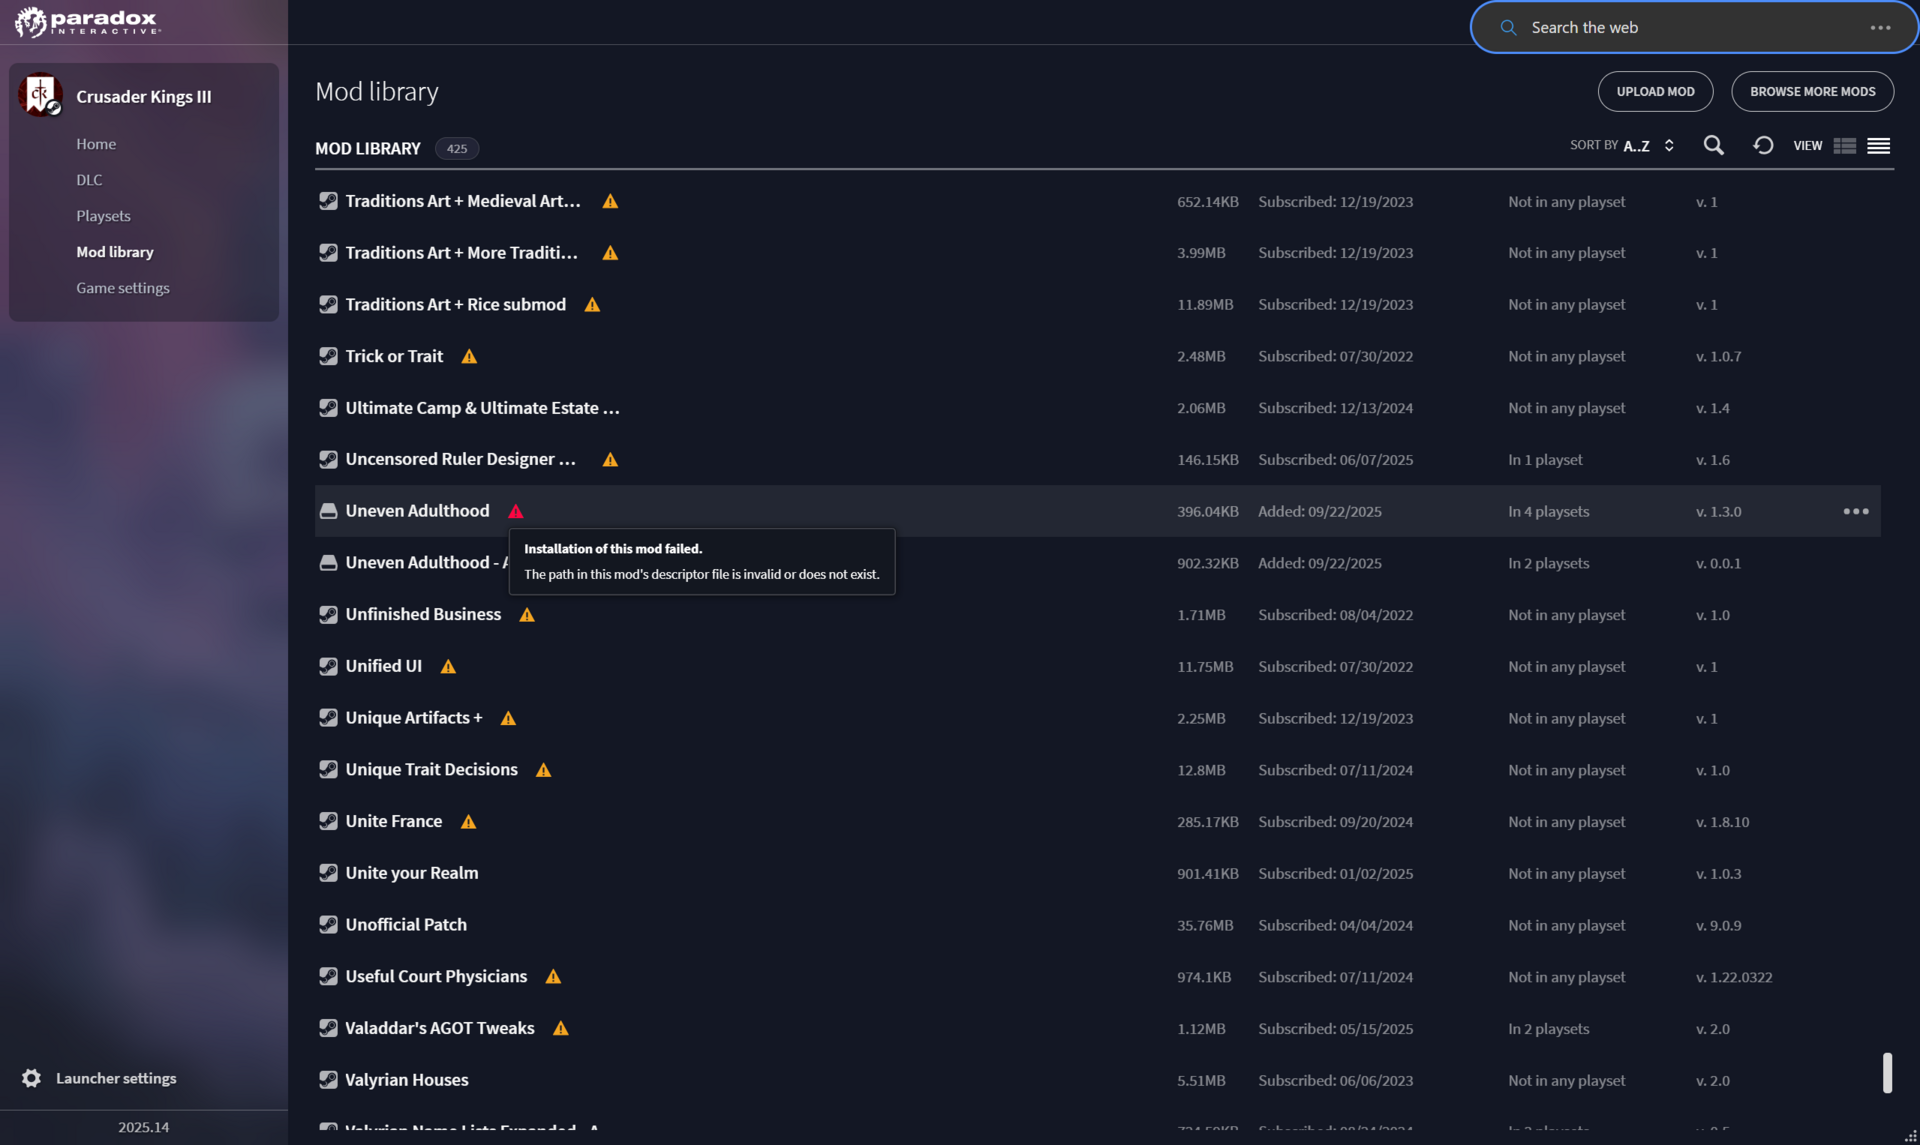The image size is (1920, 1145).
Task: Click the Uneven Adulthood - A… mod row name
Action: click(426, 563)
